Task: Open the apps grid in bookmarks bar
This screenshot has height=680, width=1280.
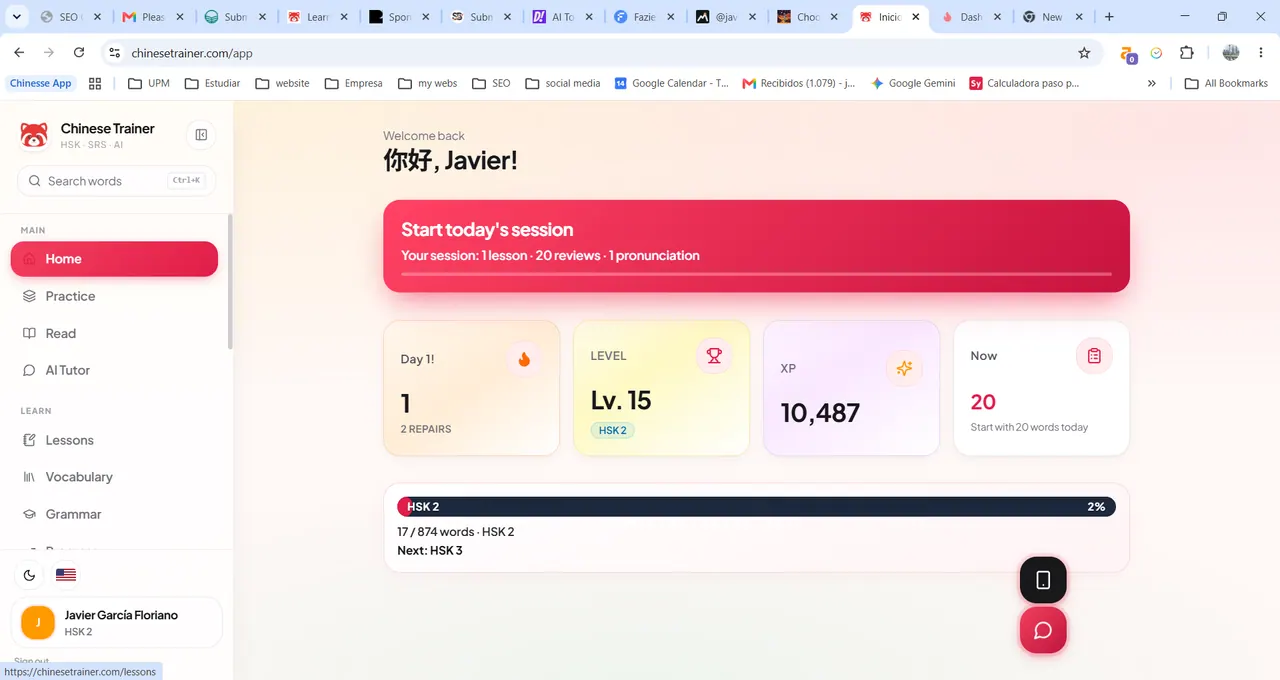Action: pyautogui.click(x=95, y=83)
